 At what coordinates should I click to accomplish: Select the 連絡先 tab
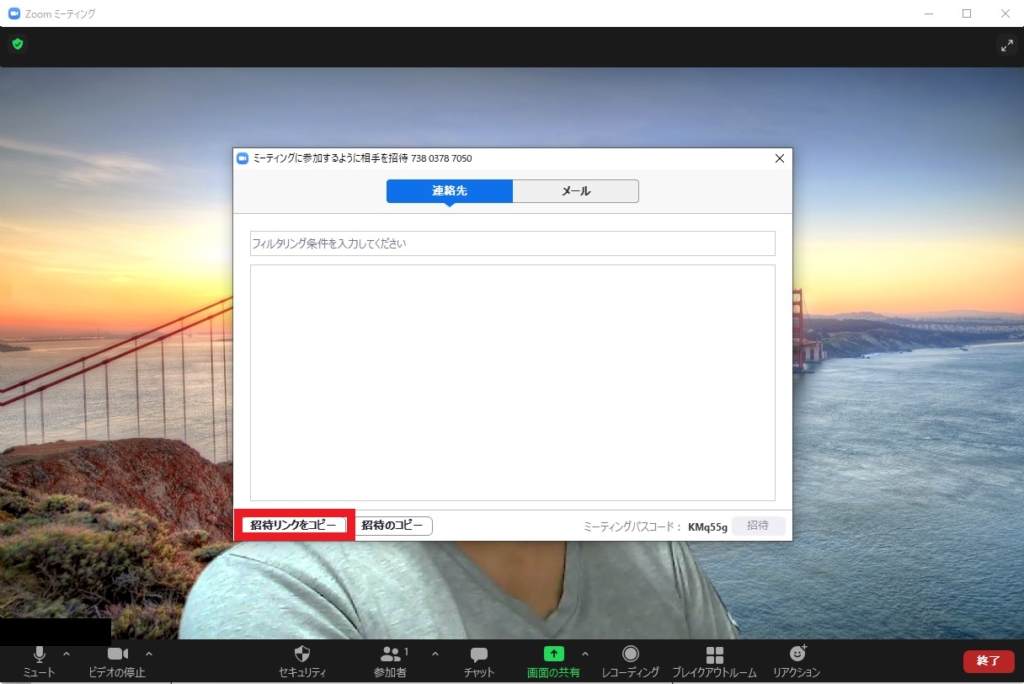[x=449, y=191]
